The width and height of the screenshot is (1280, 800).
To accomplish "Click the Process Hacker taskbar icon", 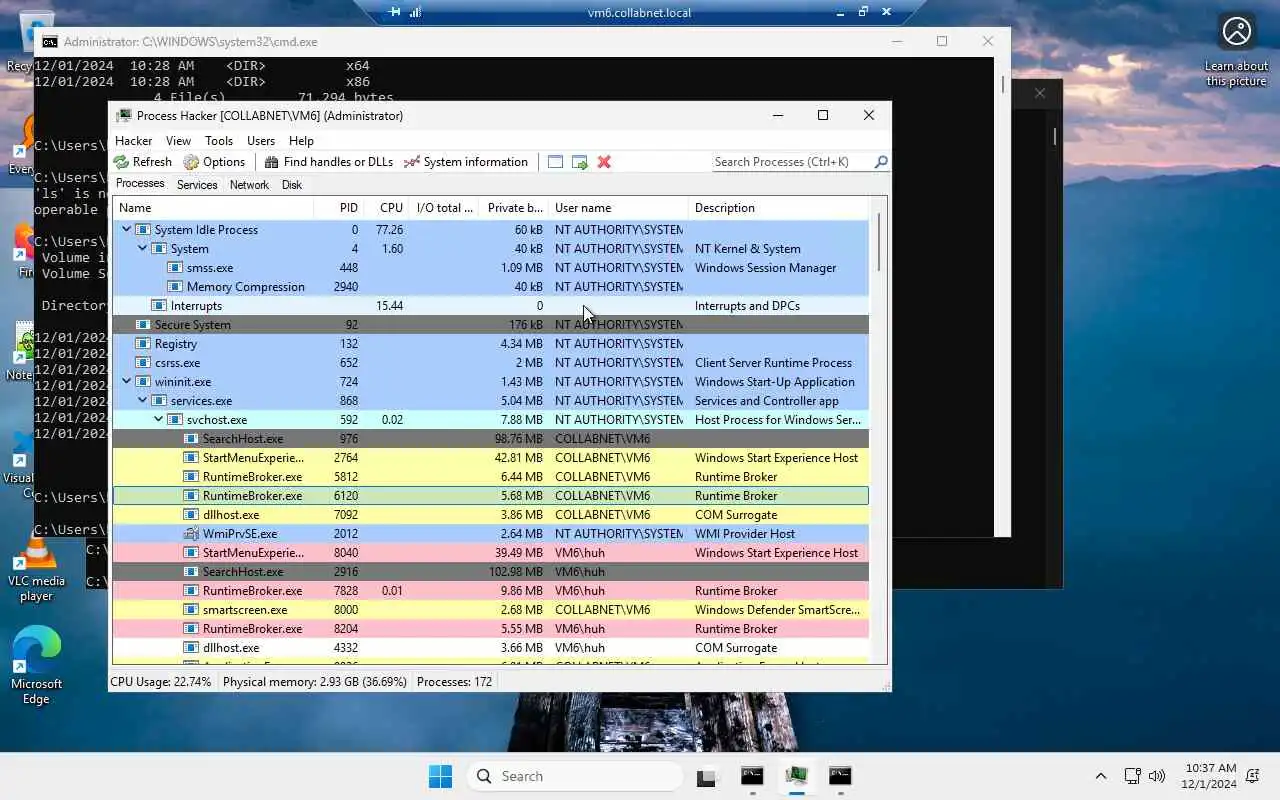I will [796, 776].
